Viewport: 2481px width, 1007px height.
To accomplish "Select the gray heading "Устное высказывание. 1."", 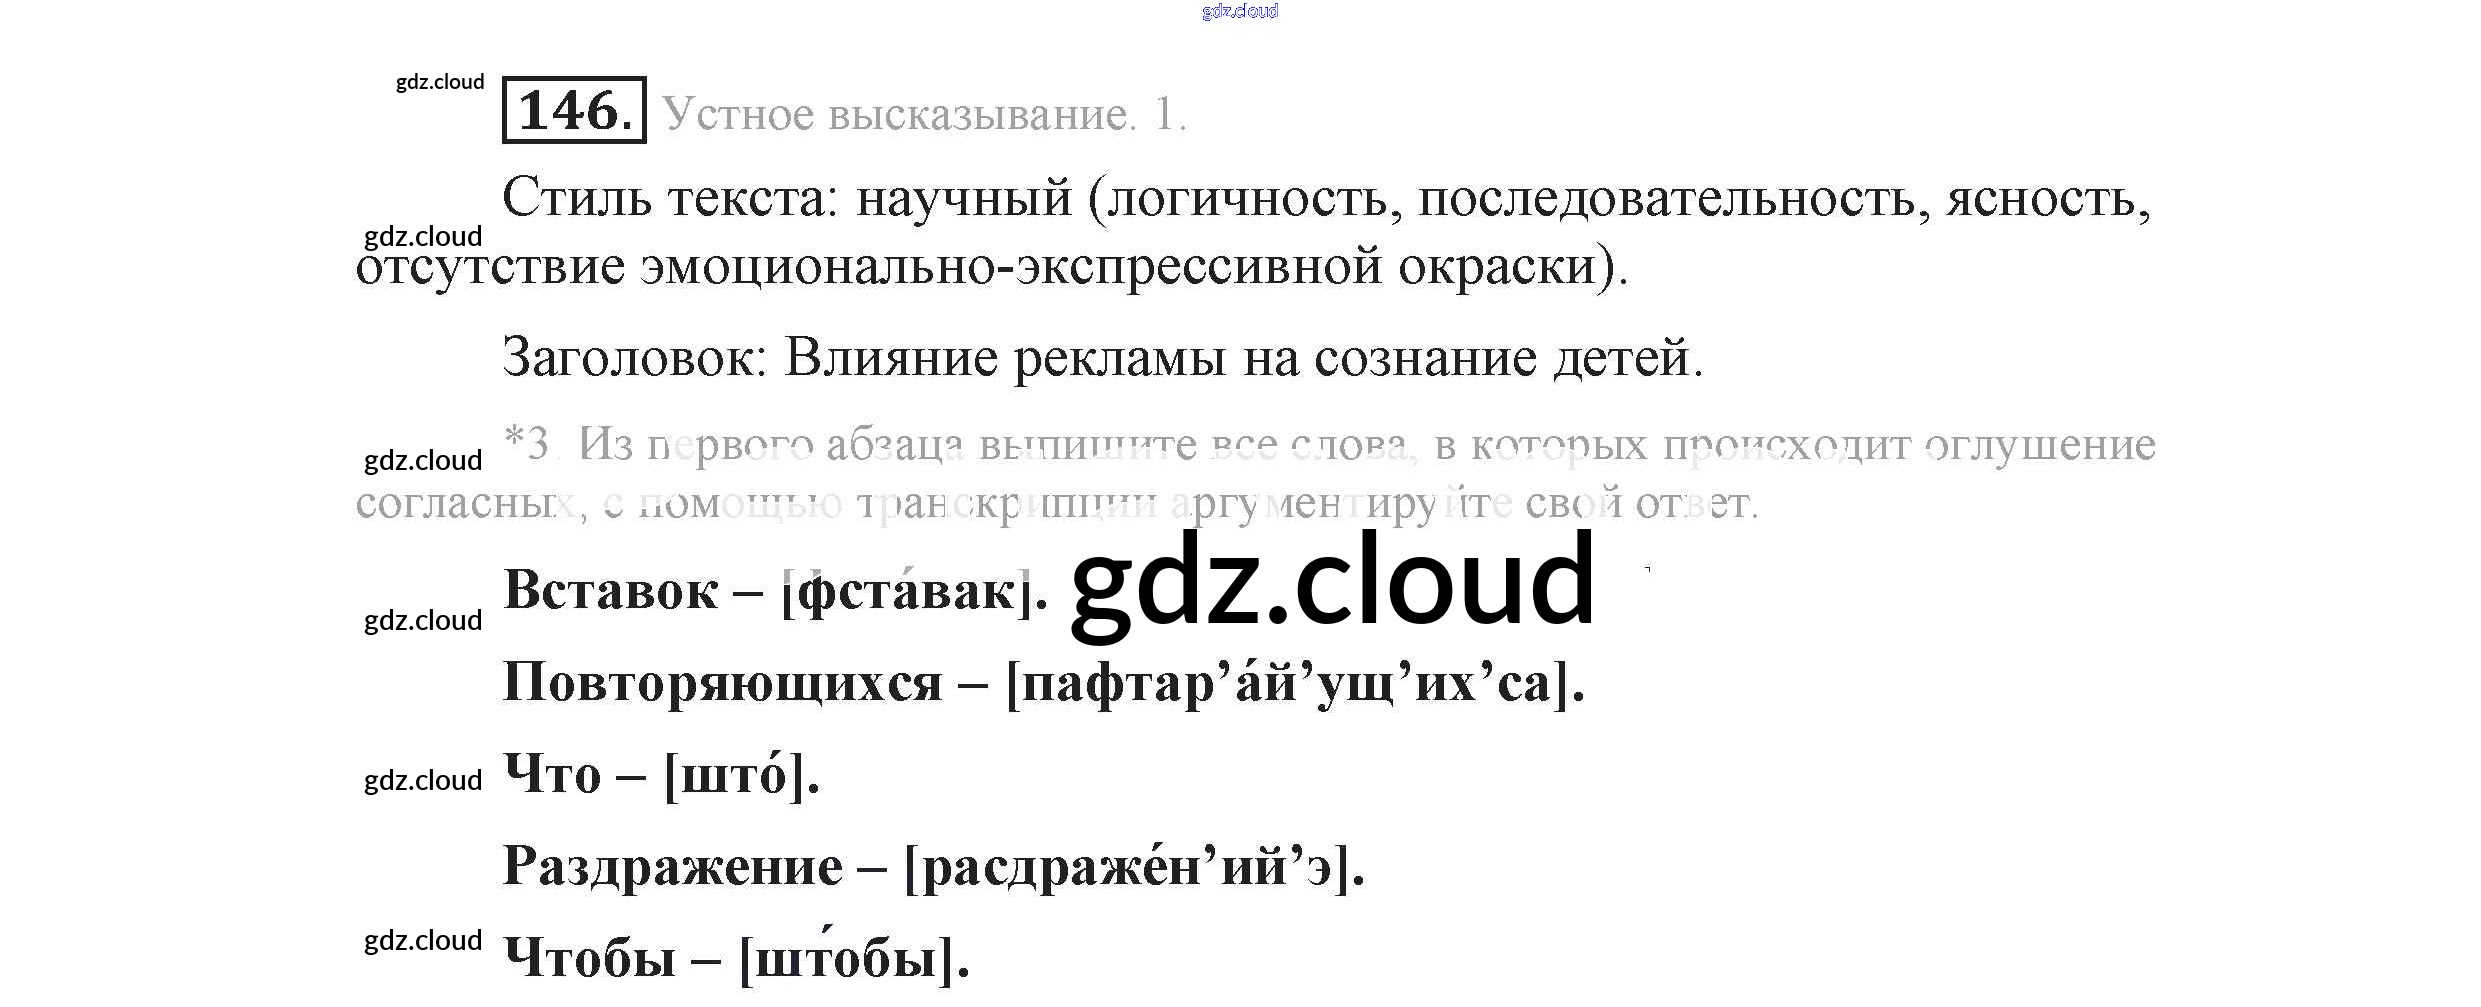I will click(923, 114).
